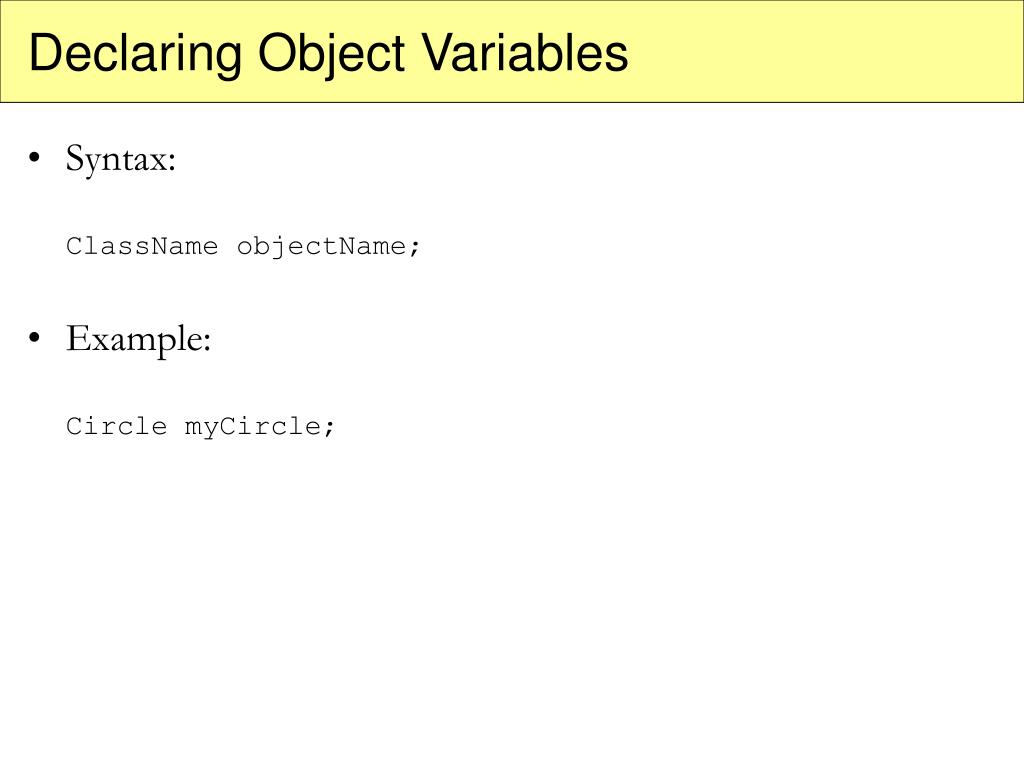Click the Circle class name in the code
1024x768 pixels.
pos(117,426)
